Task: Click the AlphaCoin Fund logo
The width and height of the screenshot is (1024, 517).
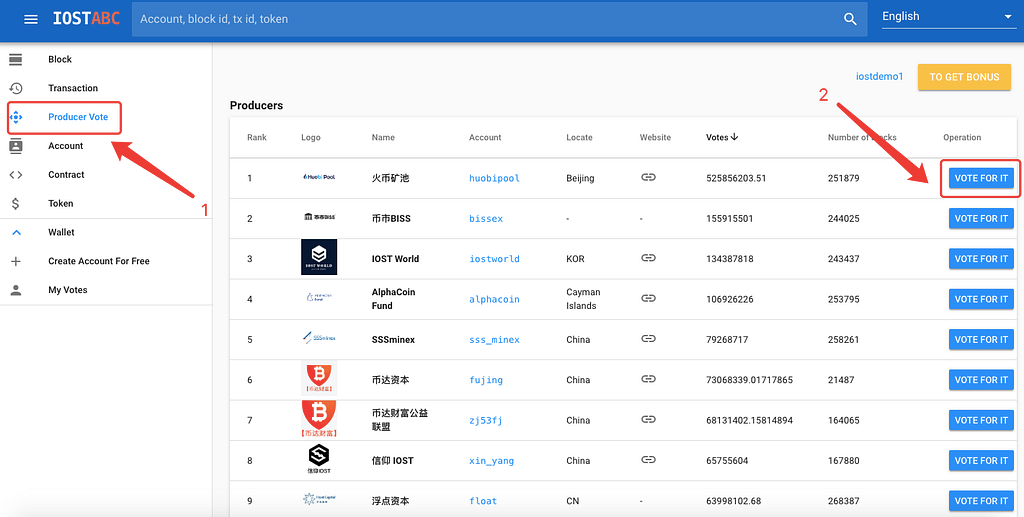Action: (319, 297)
